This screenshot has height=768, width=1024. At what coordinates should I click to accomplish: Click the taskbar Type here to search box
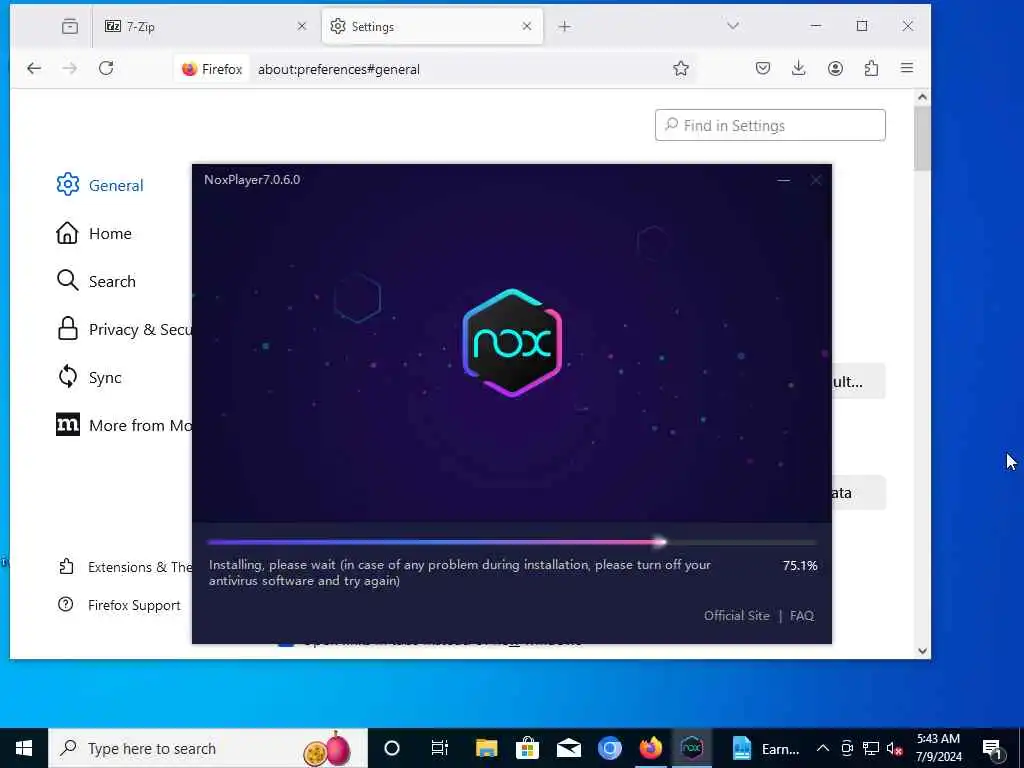click(208, 748)
